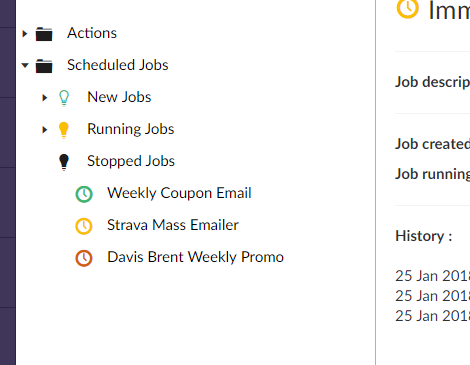Click red clock icon for Davis Brent Promo
The width and height of the screenshot is (470, 365).
click(x=84, y=258)
